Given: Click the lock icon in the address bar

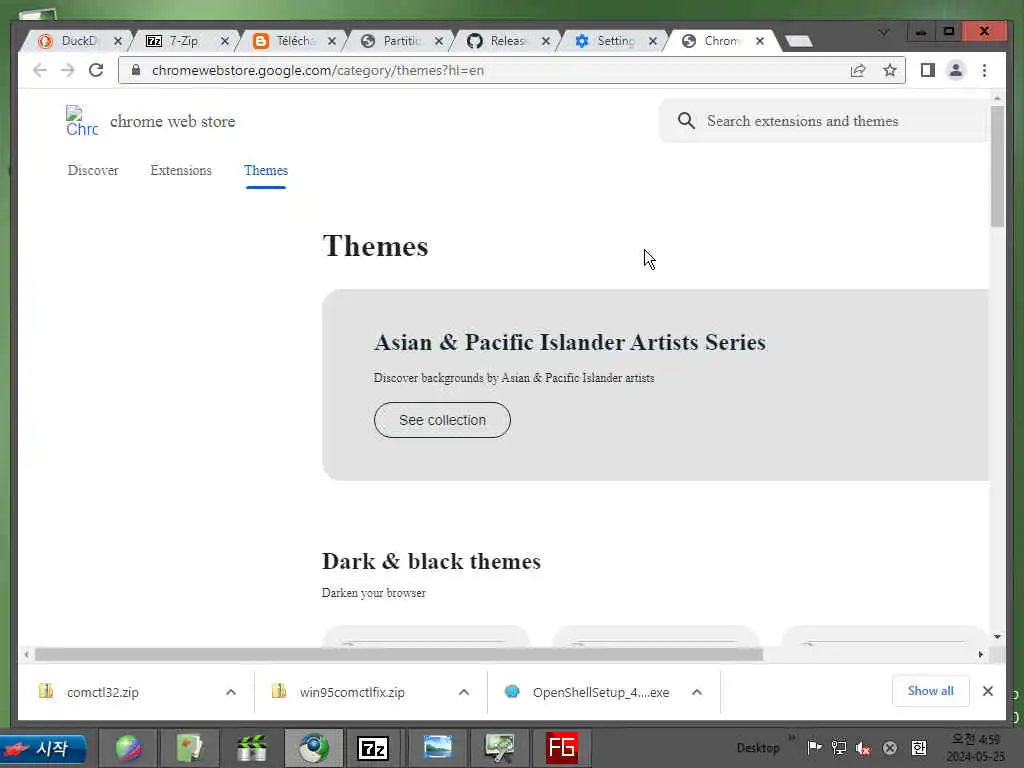Looking at the screenshot, I should tap(136, 70).
